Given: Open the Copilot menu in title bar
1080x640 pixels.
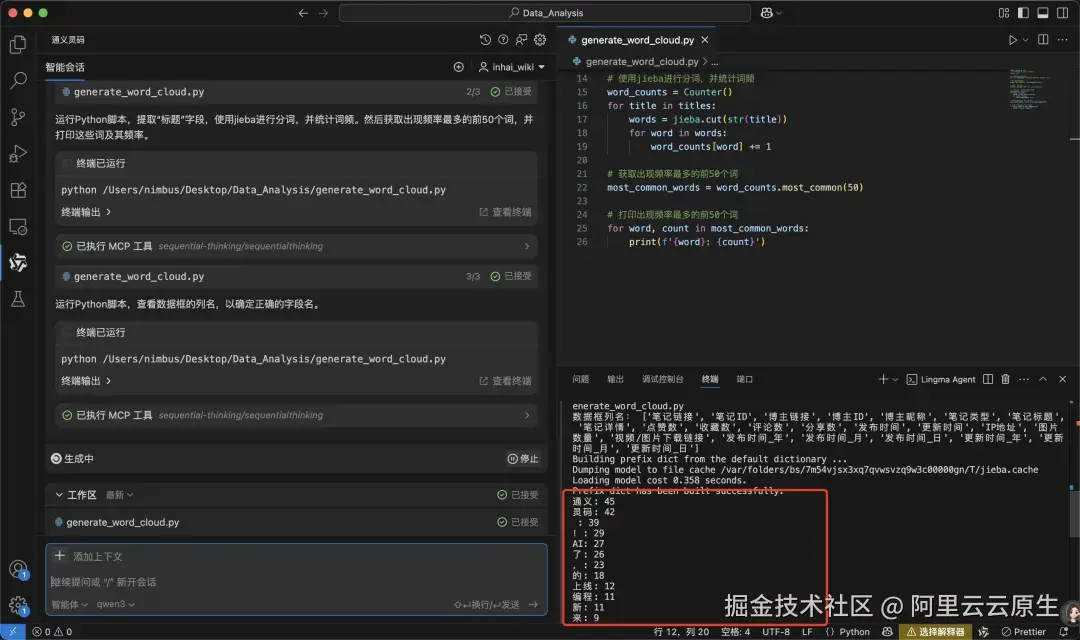Looking at the screenshot, I should (771, 13).
